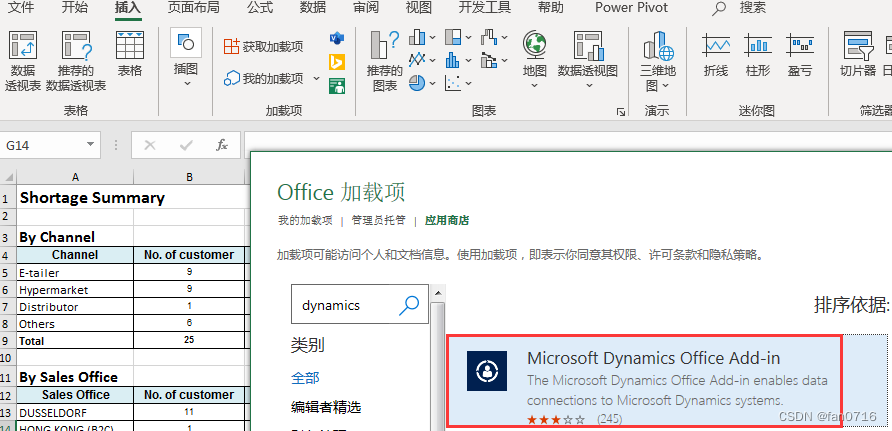Image resolution: width=892 pixels, height=431 pixels.
Task: Click the confirm checkmark in the formula bar
Action: 186,146
